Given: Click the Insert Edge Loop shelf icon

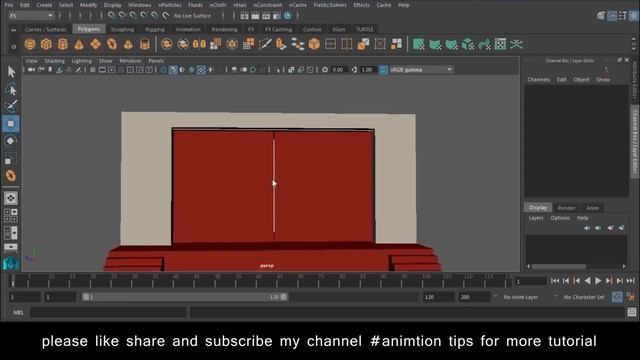Looking at the screenshot, I should coord(347,44).
